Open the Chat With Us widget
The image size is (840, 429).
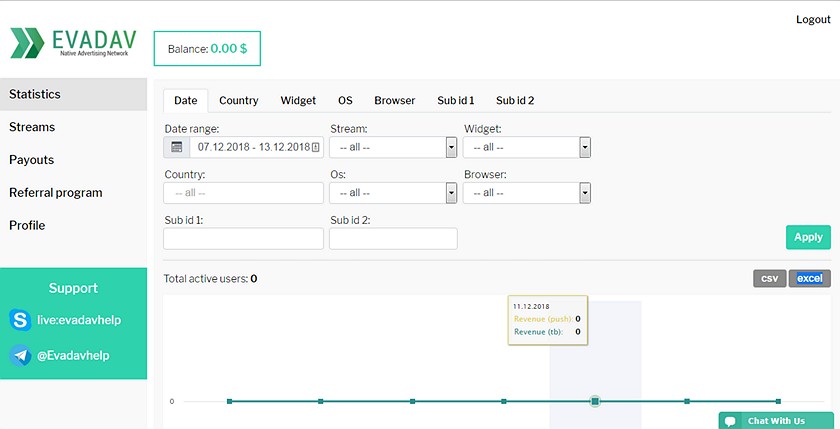(x=776, y=420)
